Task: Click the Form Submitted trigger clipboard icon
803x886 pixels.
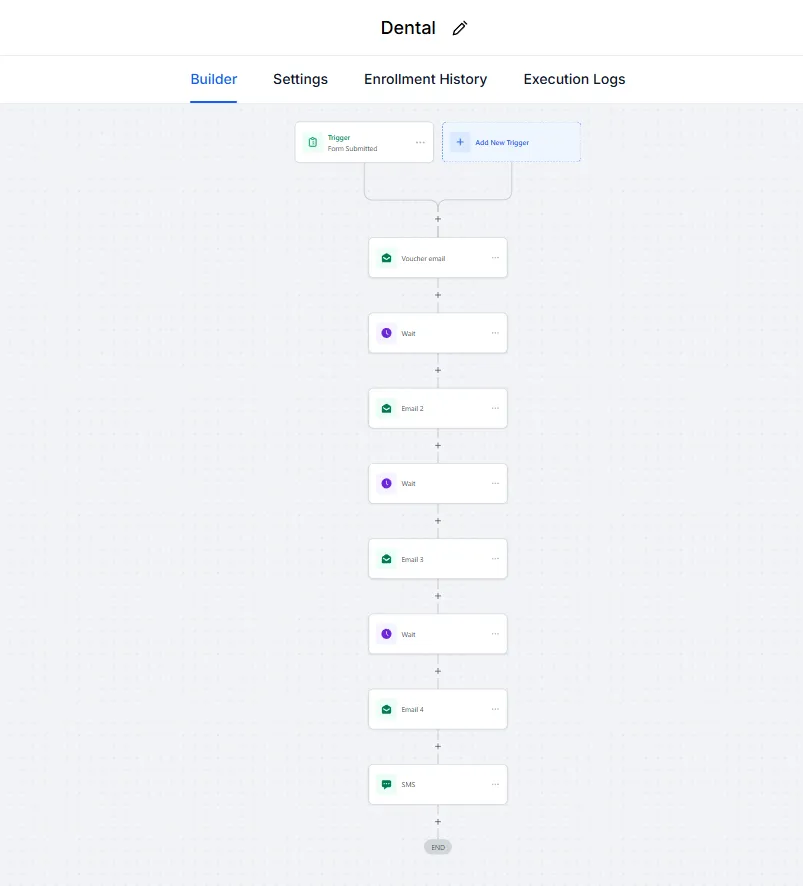Action: point(312,143)
